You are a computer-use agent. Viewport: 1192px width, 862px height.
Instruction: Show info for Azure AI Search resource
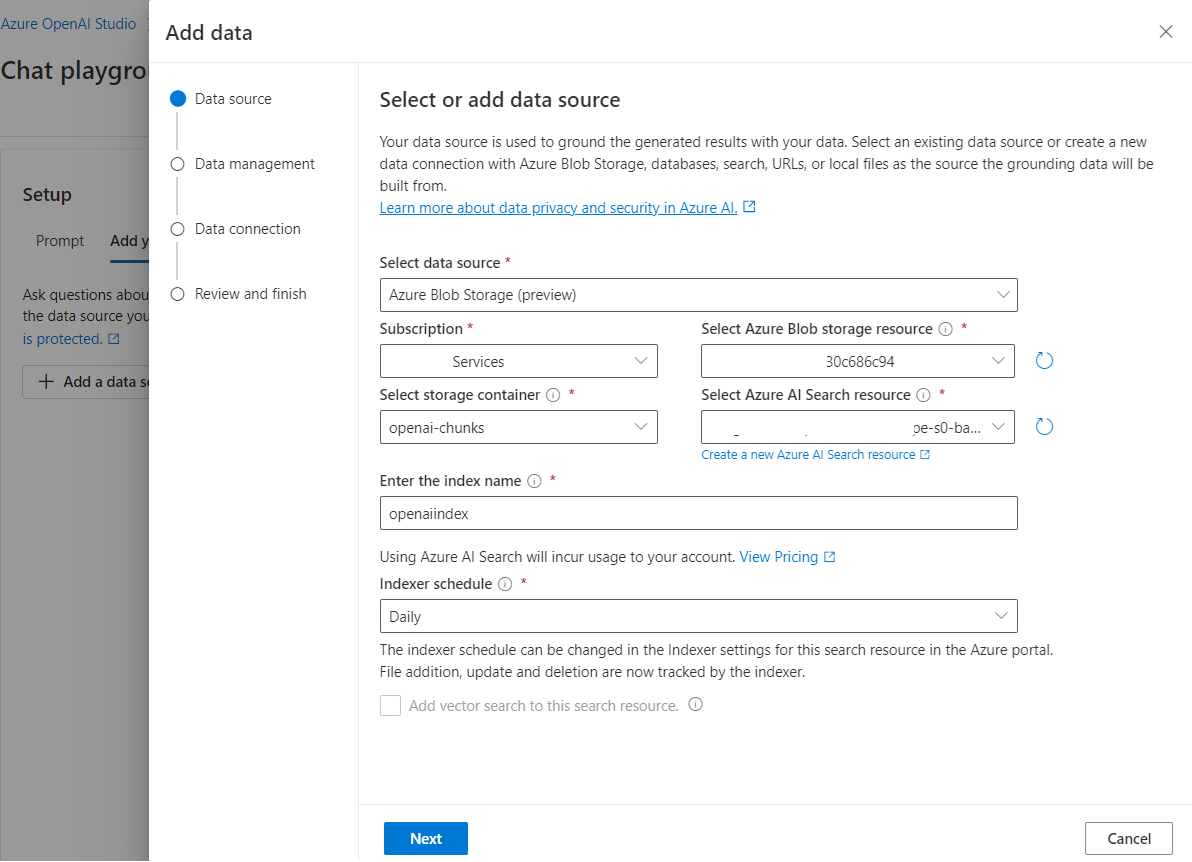tap(924, 395)
